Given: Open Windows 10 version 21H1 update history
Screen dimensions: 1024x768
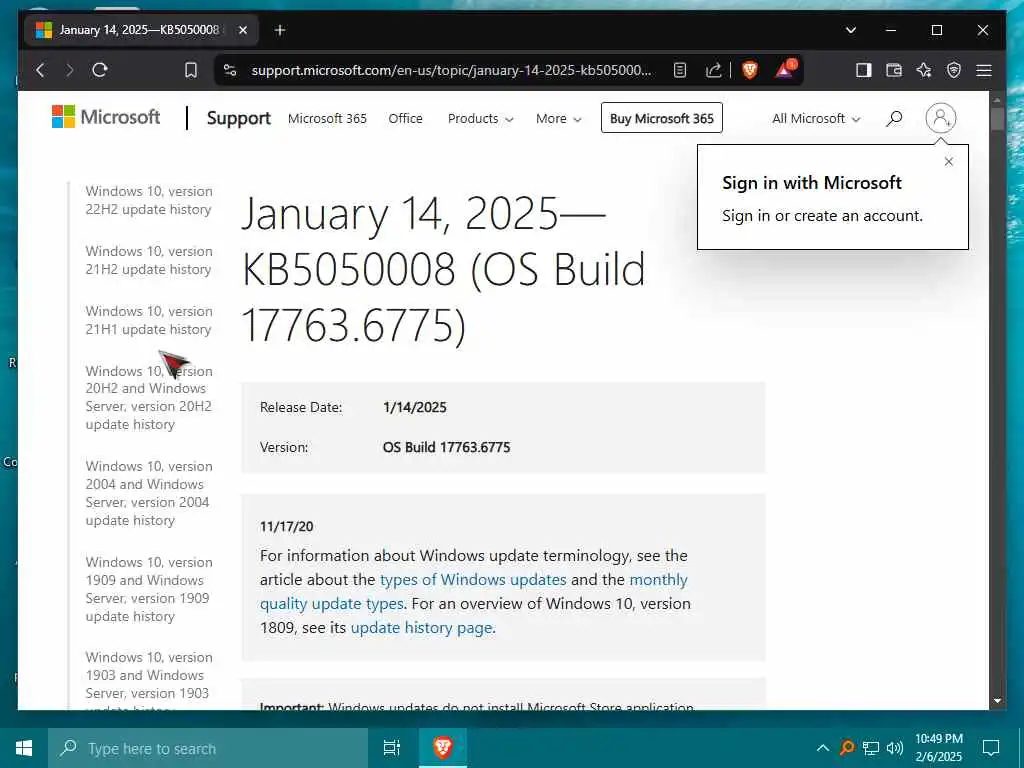Looking at the screenshot, I should tap(149, 321).
